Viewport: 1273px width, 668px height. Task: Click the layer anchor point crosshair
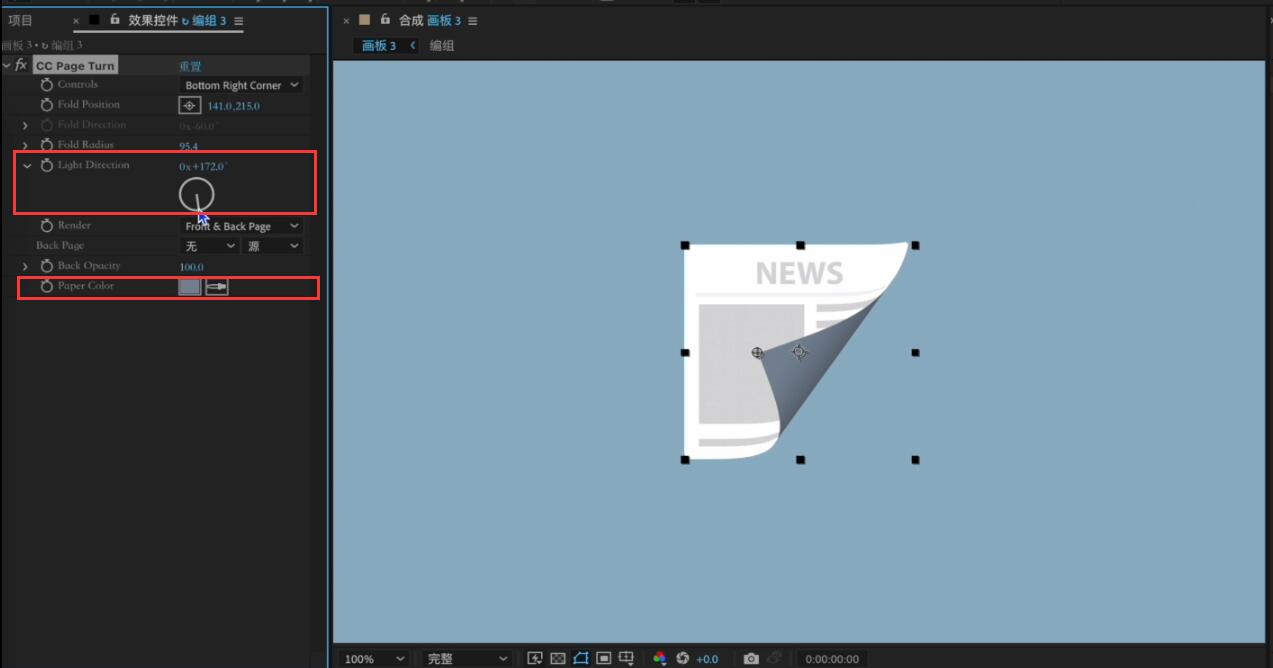[x=799, y=352]
